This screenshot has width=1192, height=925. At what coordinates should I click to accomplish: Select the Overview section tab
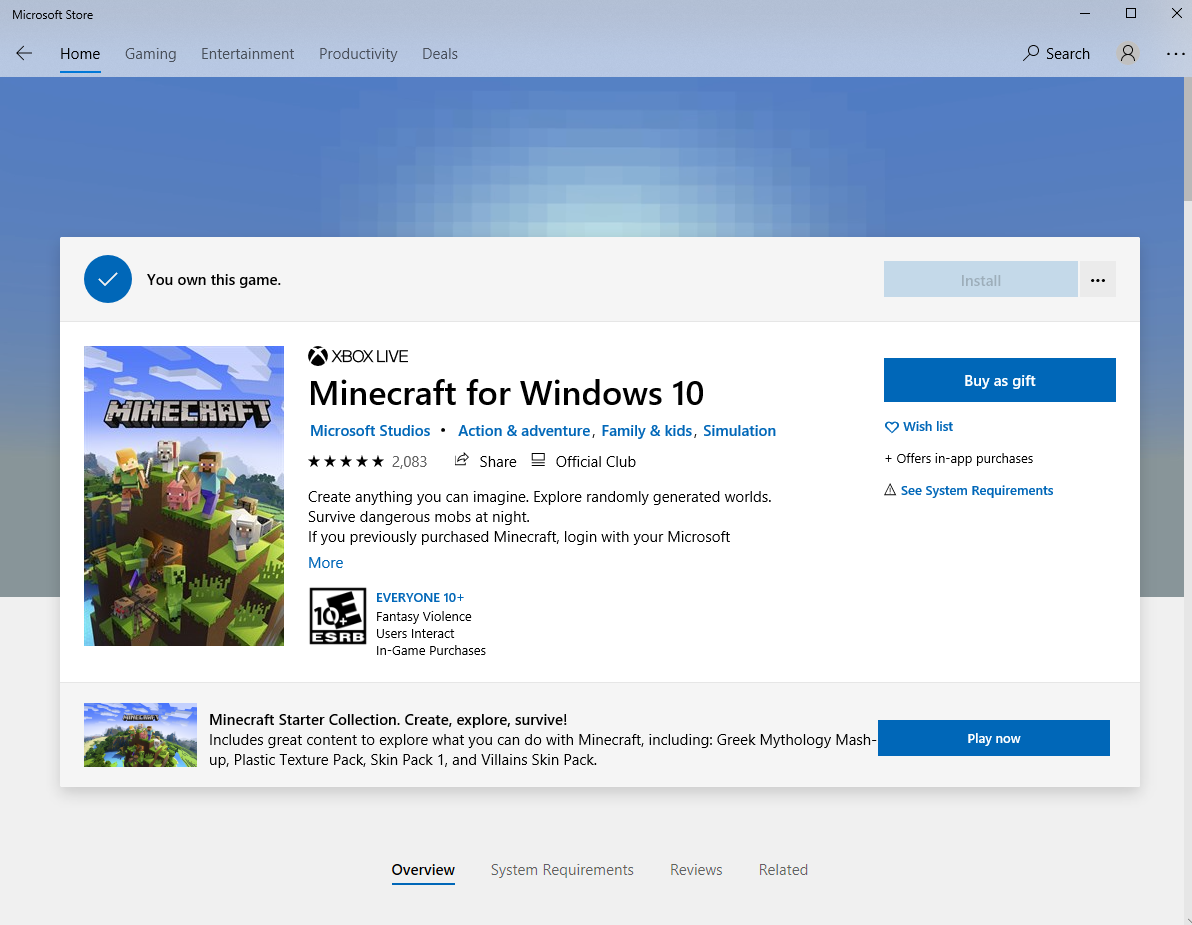423,870
